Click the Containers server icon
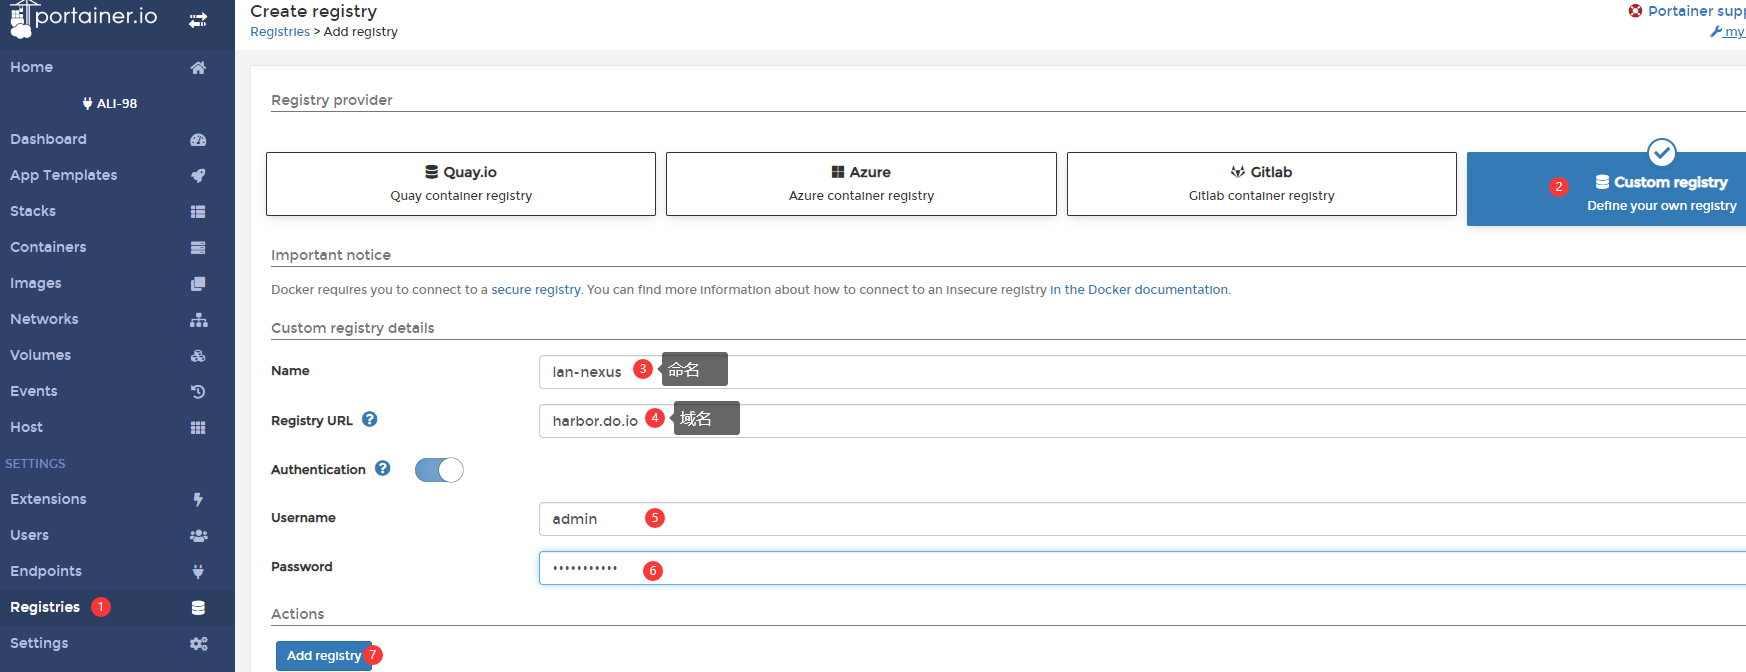 point(198,248)
